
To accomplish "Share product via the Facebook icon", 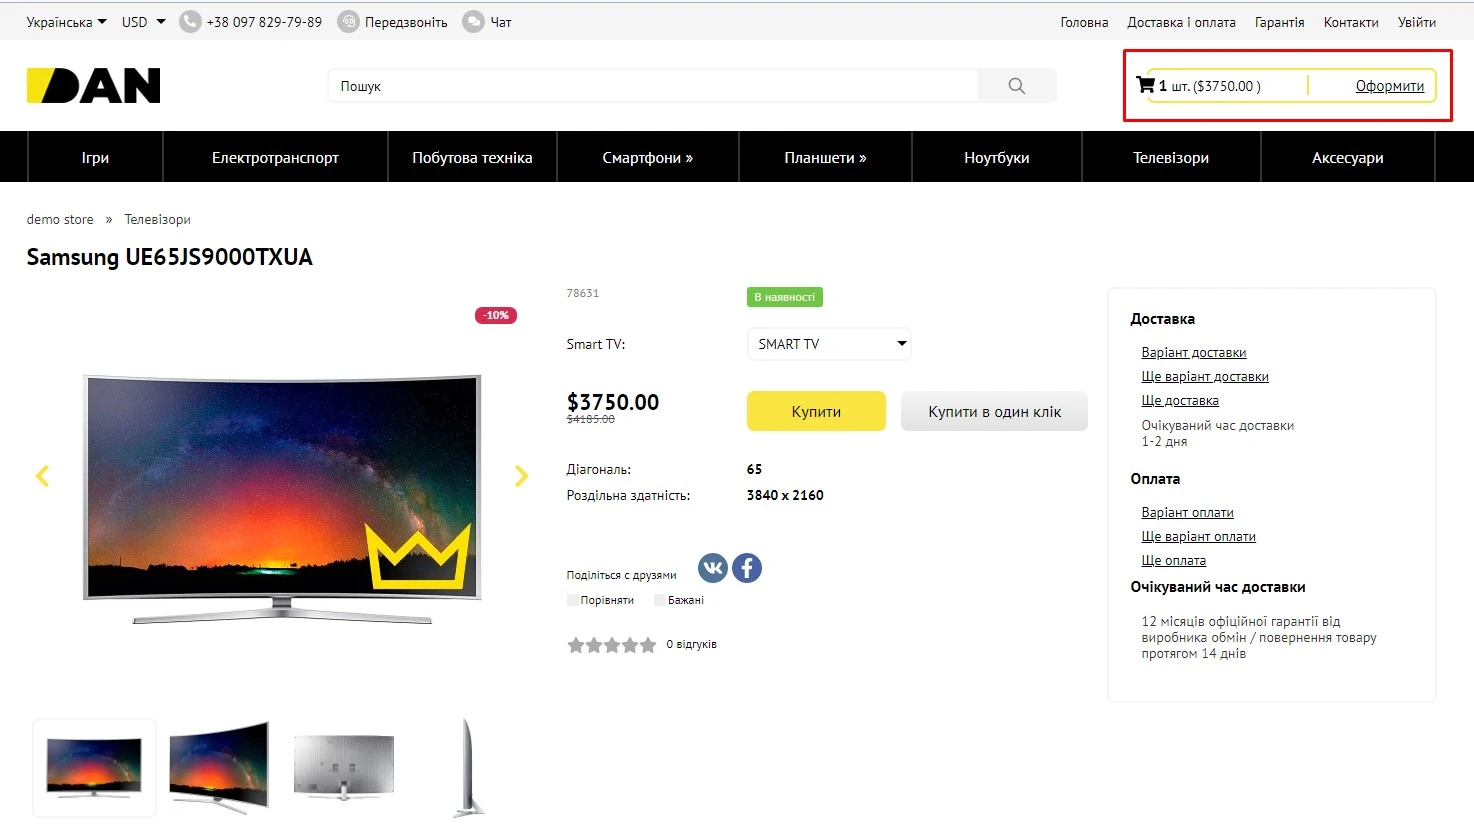I will pos(746,567).
